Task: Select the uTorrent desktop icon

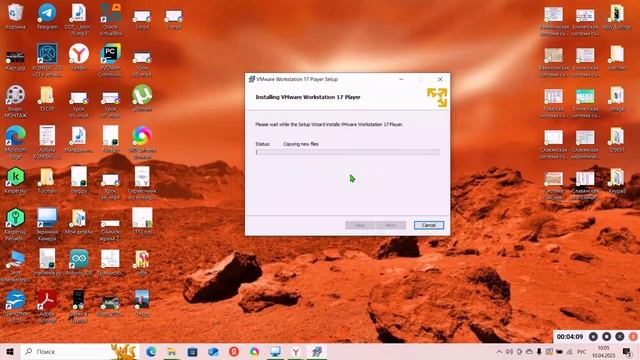Action: click(x=142, y=98)
